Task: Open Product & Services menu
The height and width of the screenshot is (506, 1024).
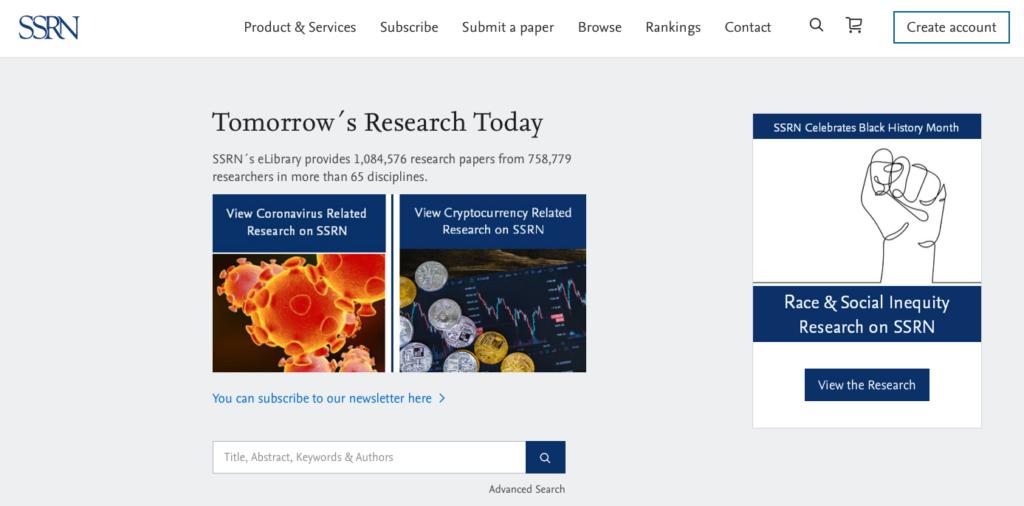Action: pyautogui.click(x=300, y=27)
